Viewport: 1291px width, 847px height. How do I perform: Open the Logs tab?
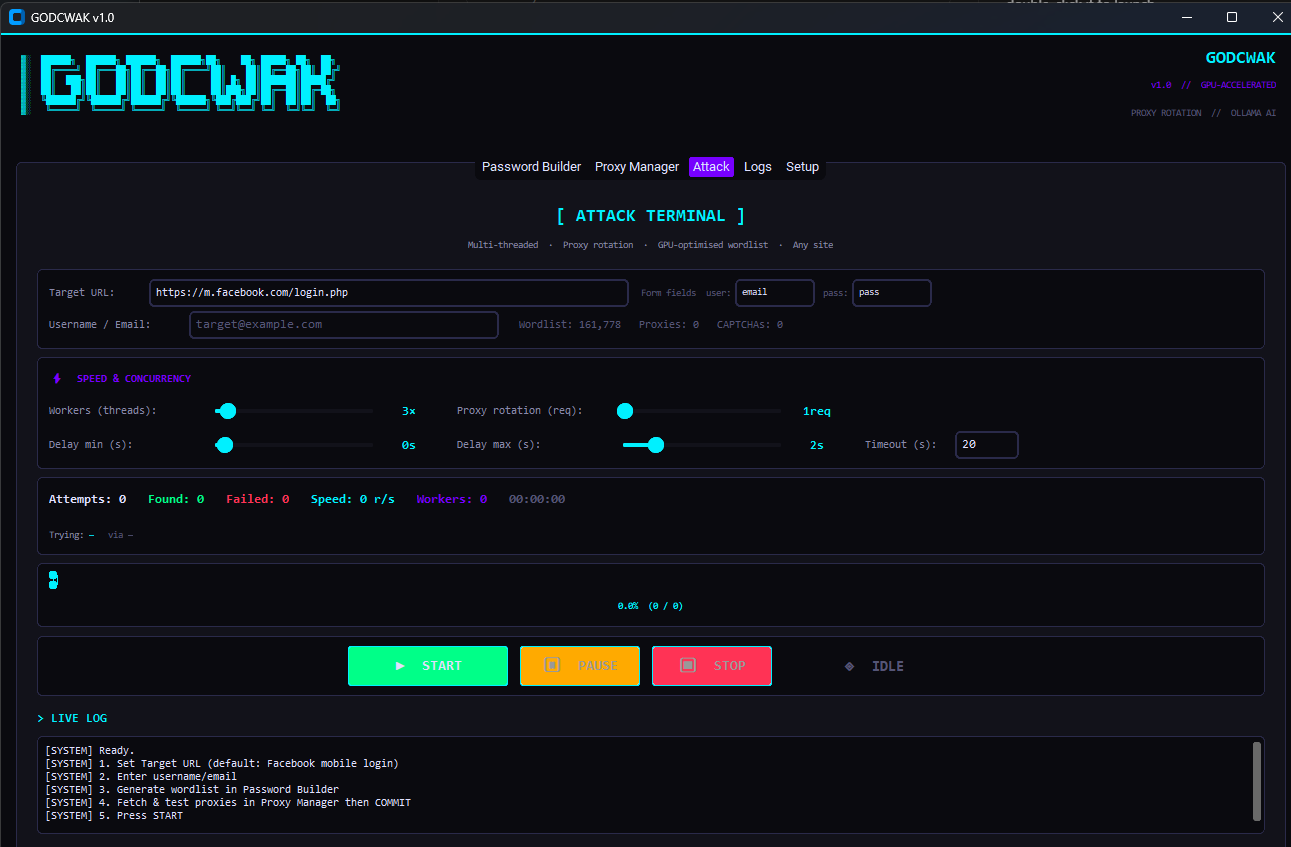[758, 167]
